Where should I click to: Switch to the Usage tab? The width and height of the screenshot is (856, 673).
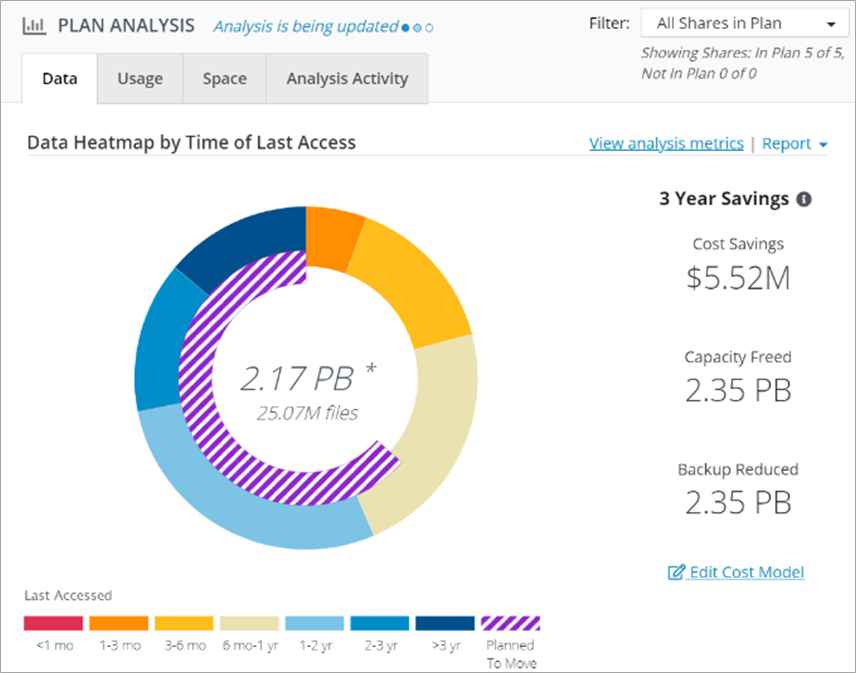(140, 78)
